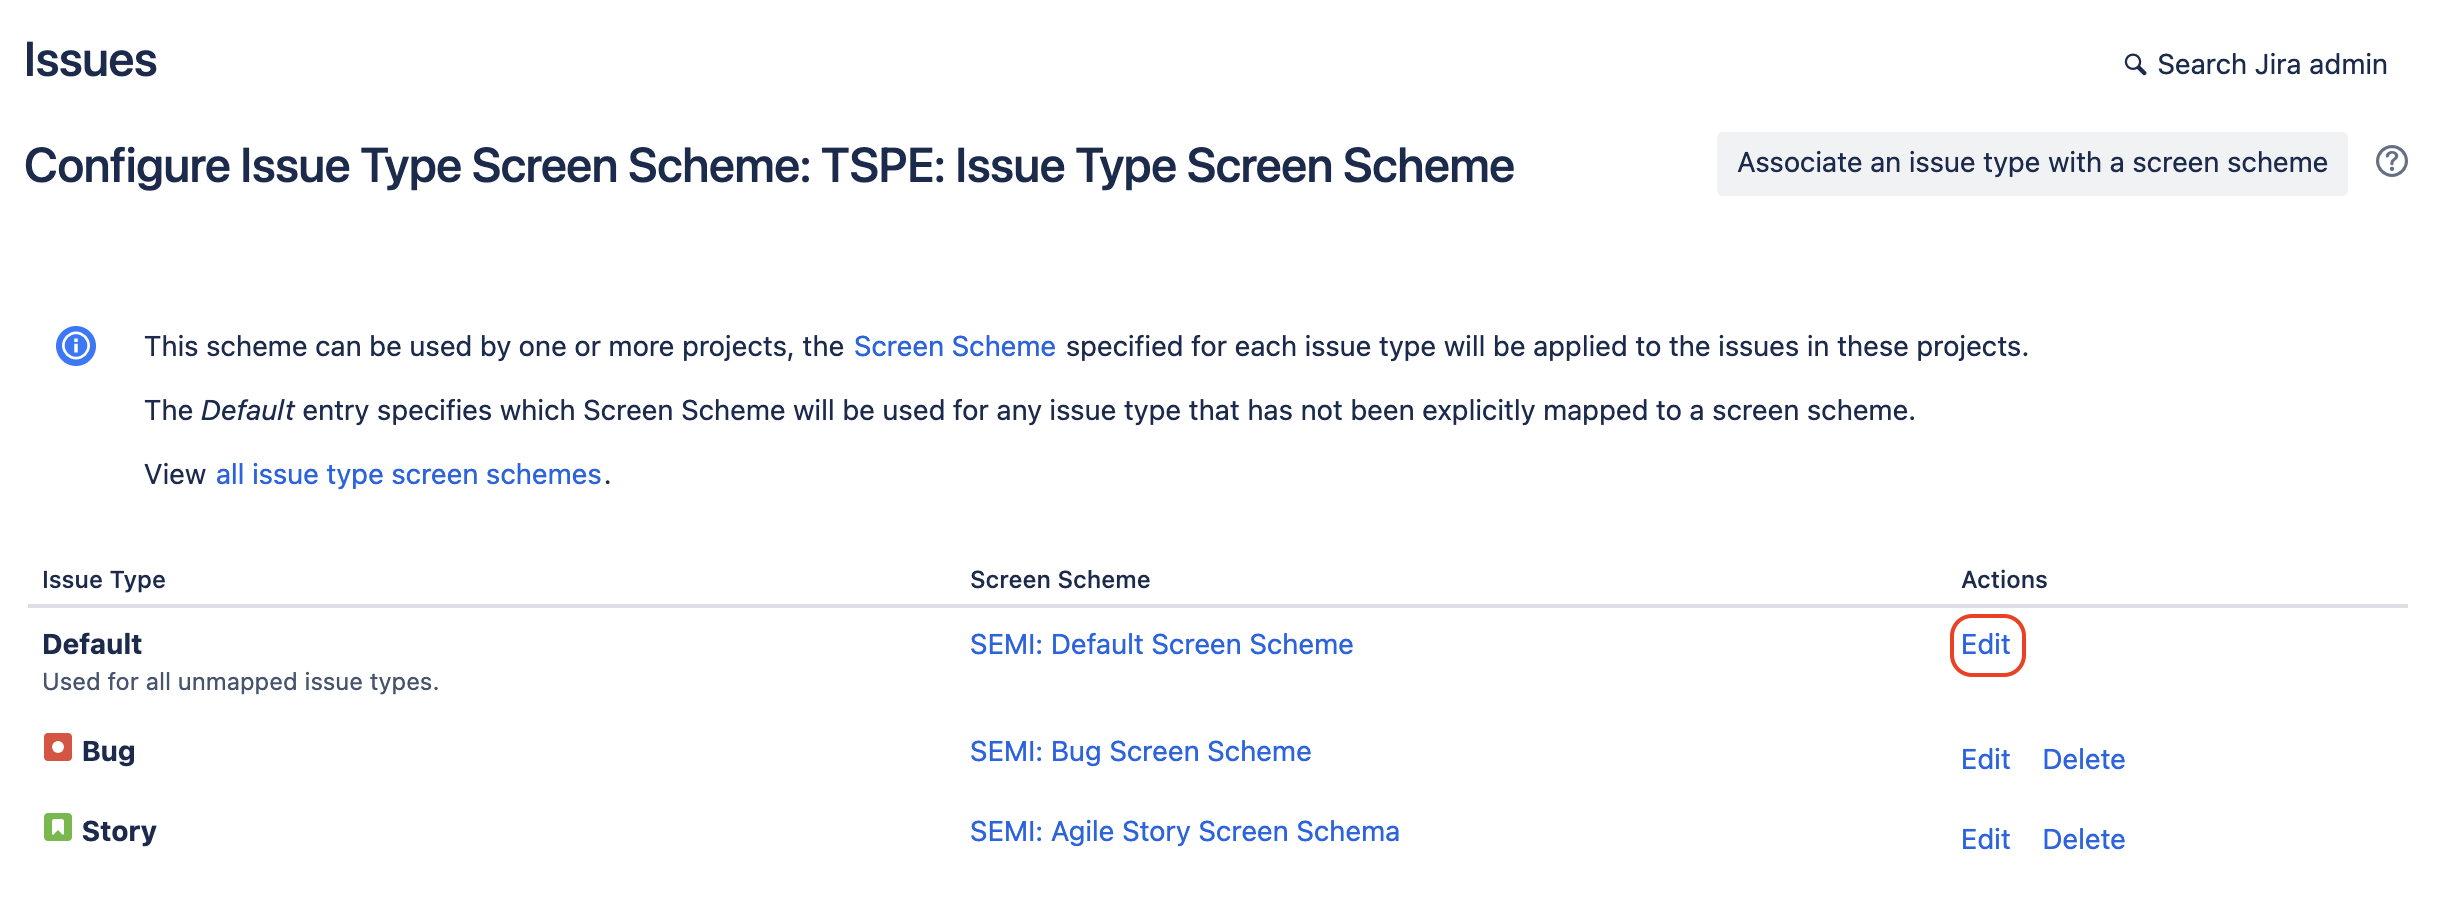Delete the Bug issue type mapping
This screenshot has width=2444, height=898.
pos(2084,760)
